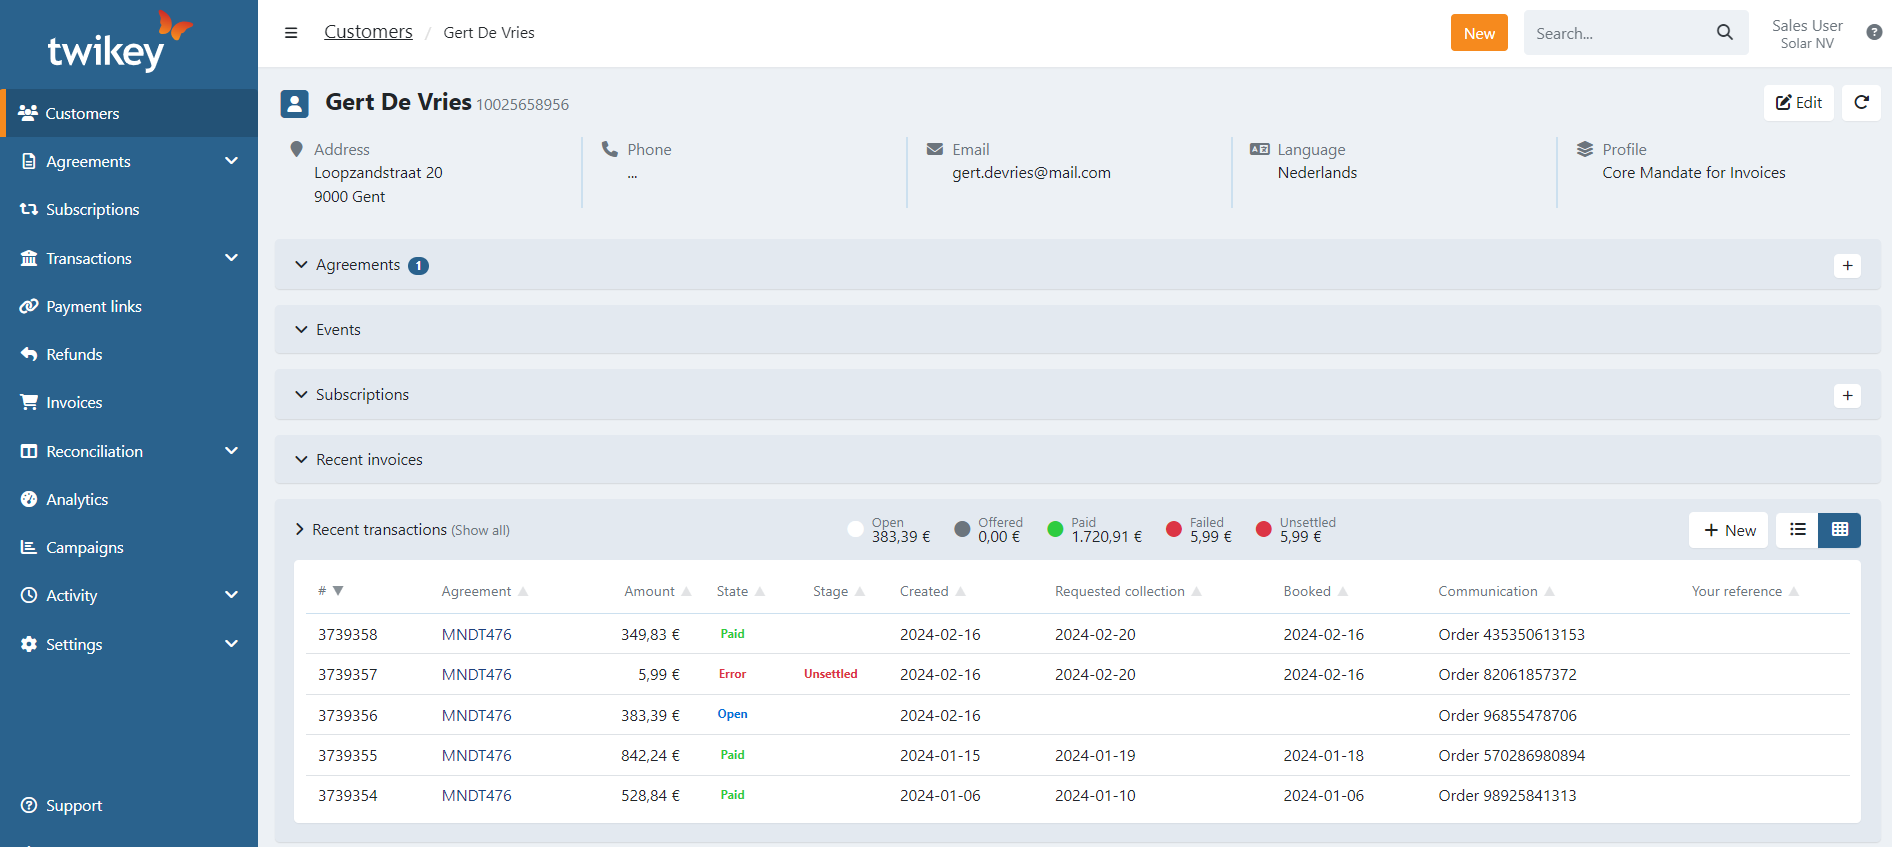Image resolution: width=1892 pixels, height=847 pixels.
Task: Click the refresh icon next to Edit
Action: pos(1861,102)
